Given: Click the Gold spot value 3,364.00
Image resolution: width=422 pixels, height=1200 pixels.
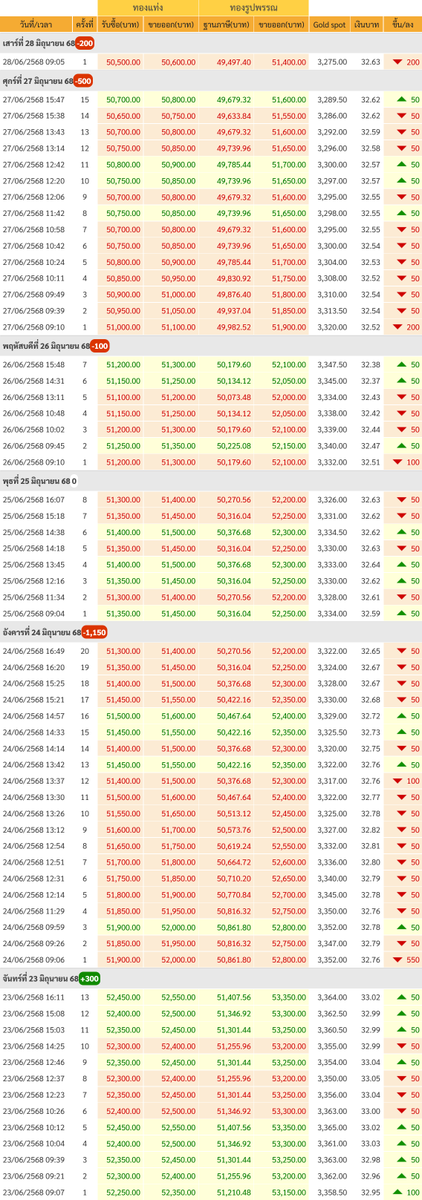Looking at the screenshot, I should pos(332,997).
